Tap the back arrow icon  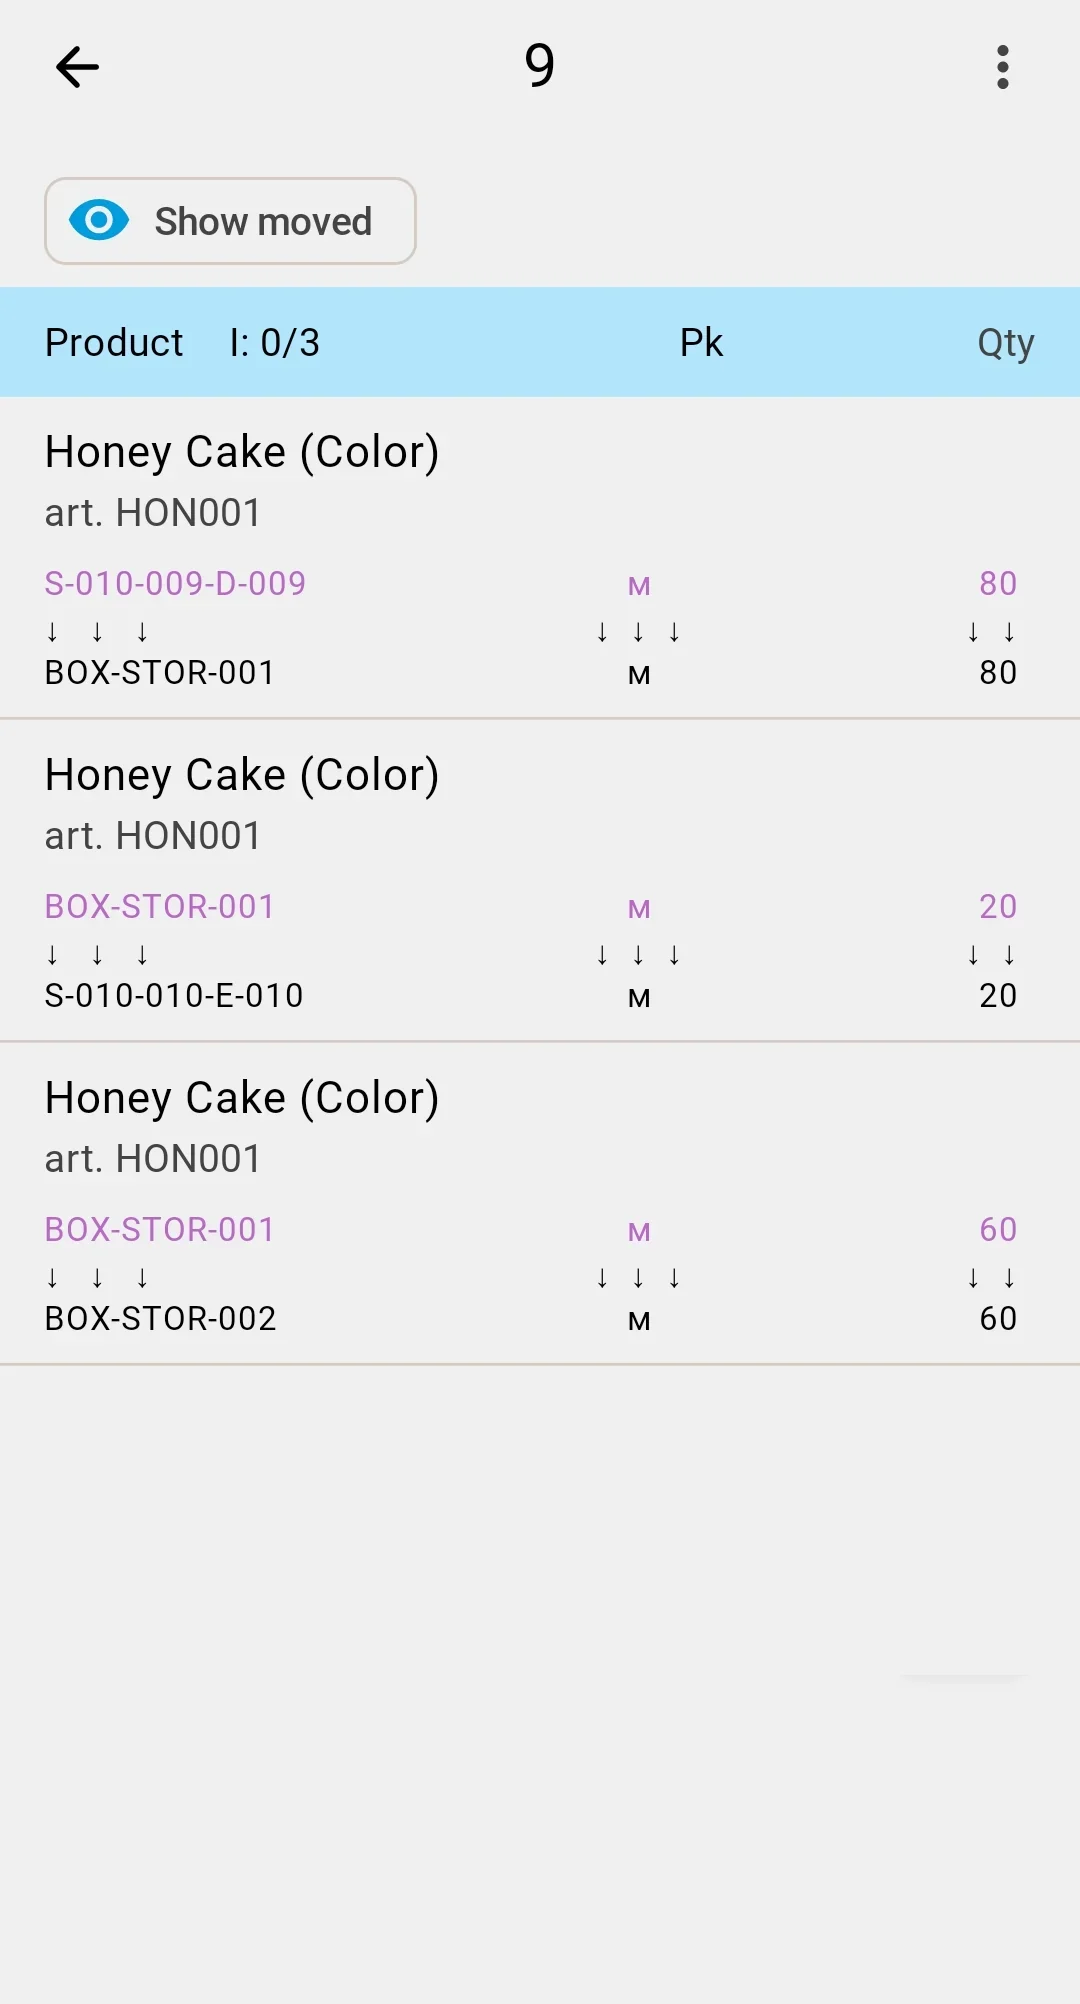click(x=77, y=67)
